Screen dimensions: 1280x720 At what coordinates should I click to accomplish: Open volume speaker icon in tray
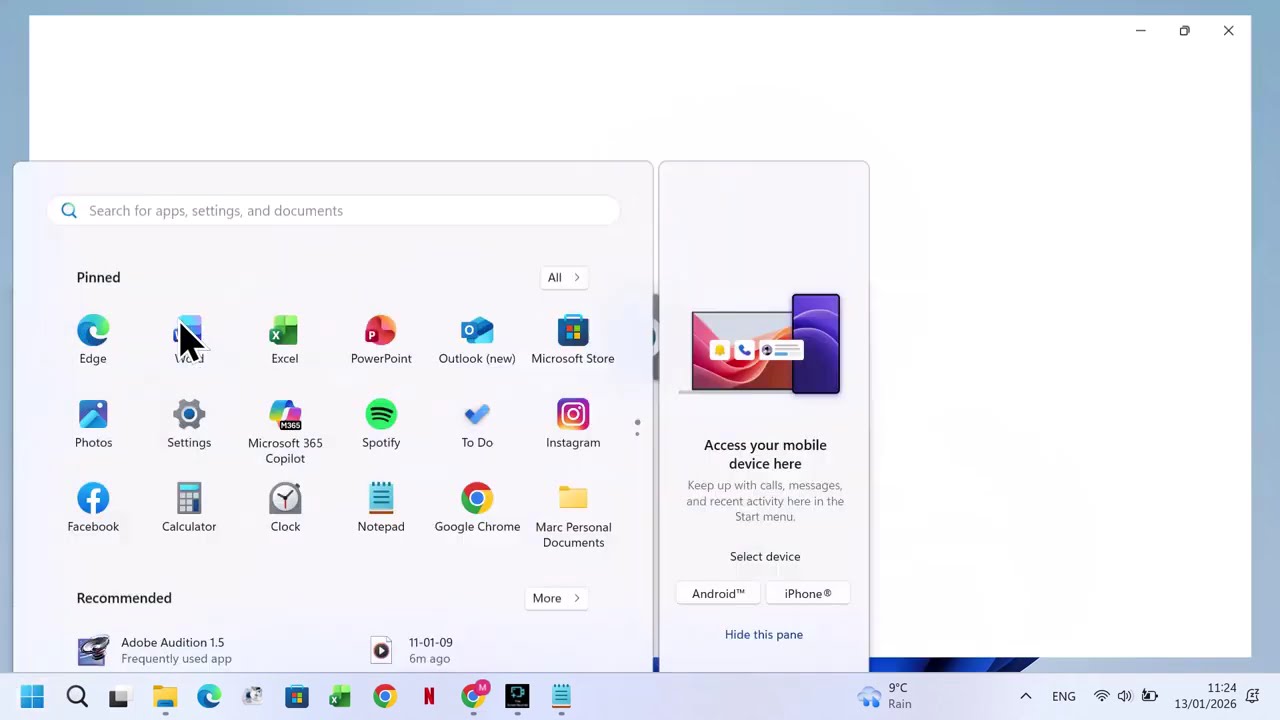point(1125,696)
